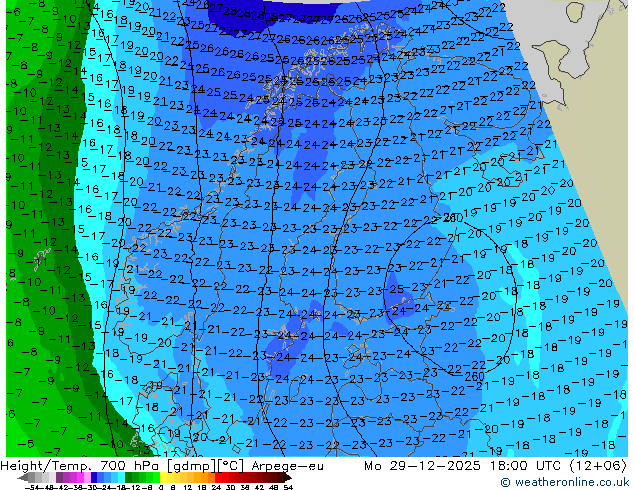Click the map title 'Height/Temp. 700 hPa'

tap(79, 466)
